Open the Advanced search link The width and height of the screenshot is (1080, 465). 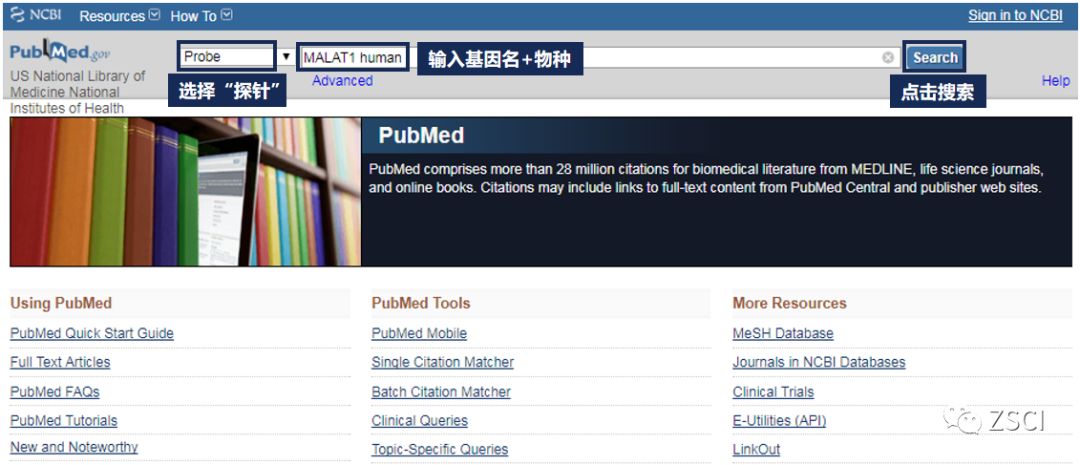pos(342,81)
